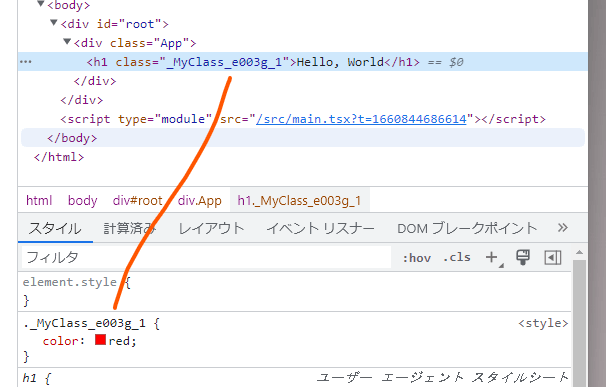Open ellipsis menu on selected h1 row

click(x=26, y=62)
